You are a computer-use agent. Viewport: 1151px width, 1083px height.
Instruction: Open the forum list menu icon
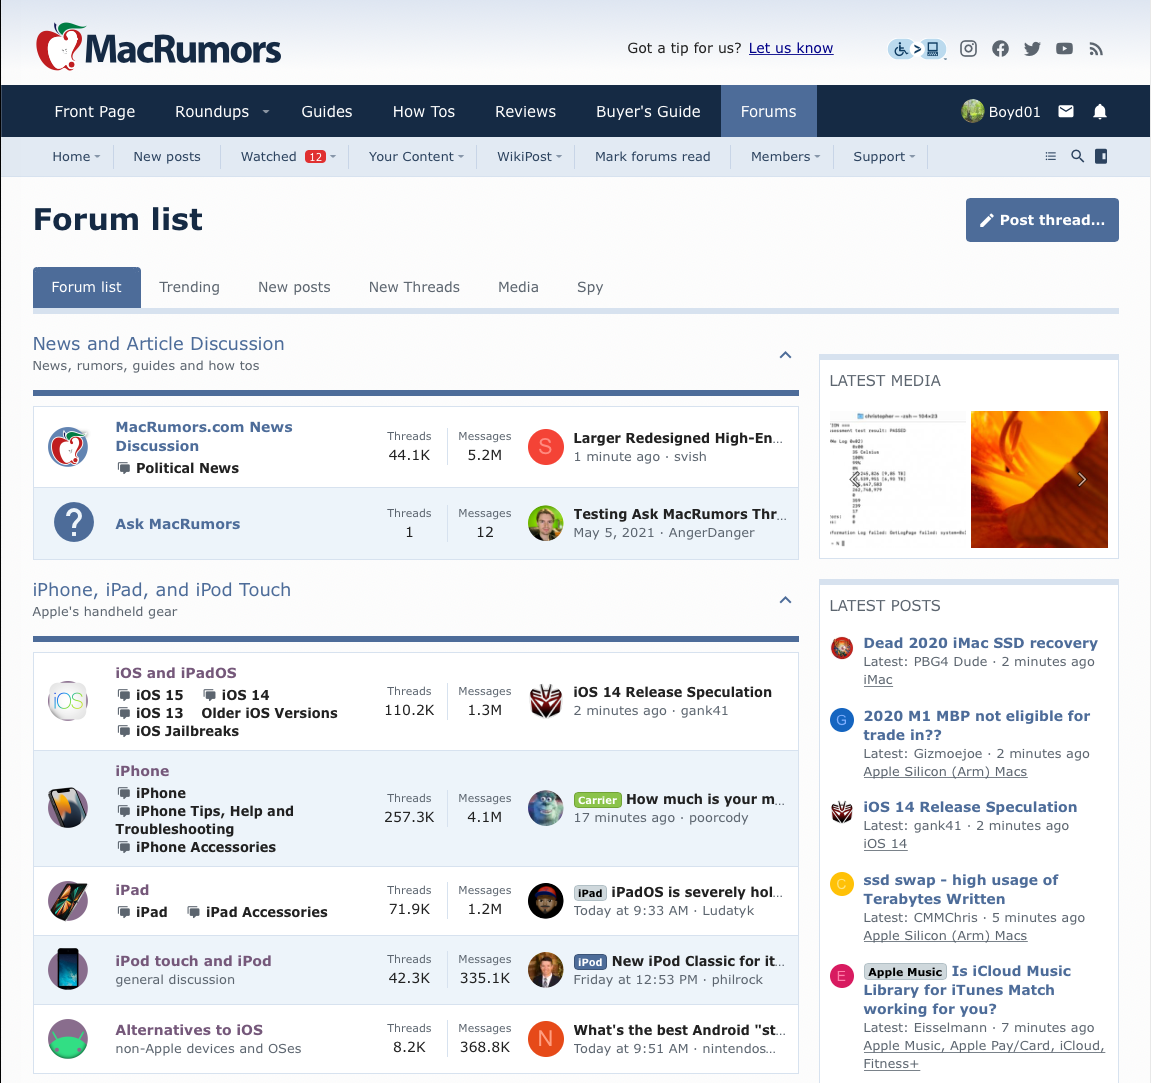click(1050, 156)
